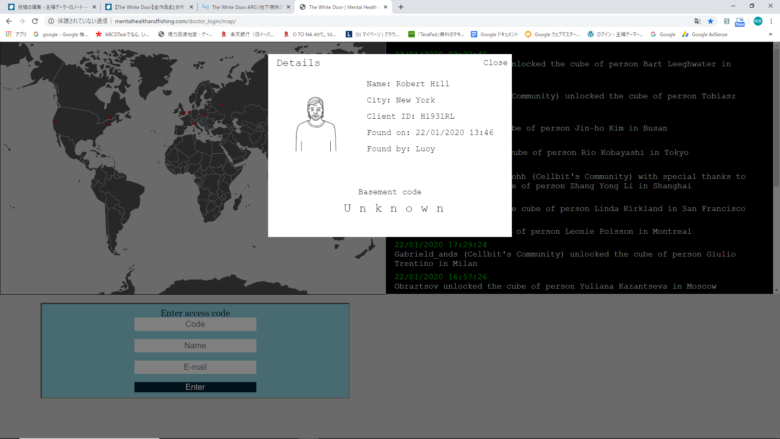Click the vertical page scrollbar
The width and height of the screenshot is (780, 439).
tap(776, 167)
